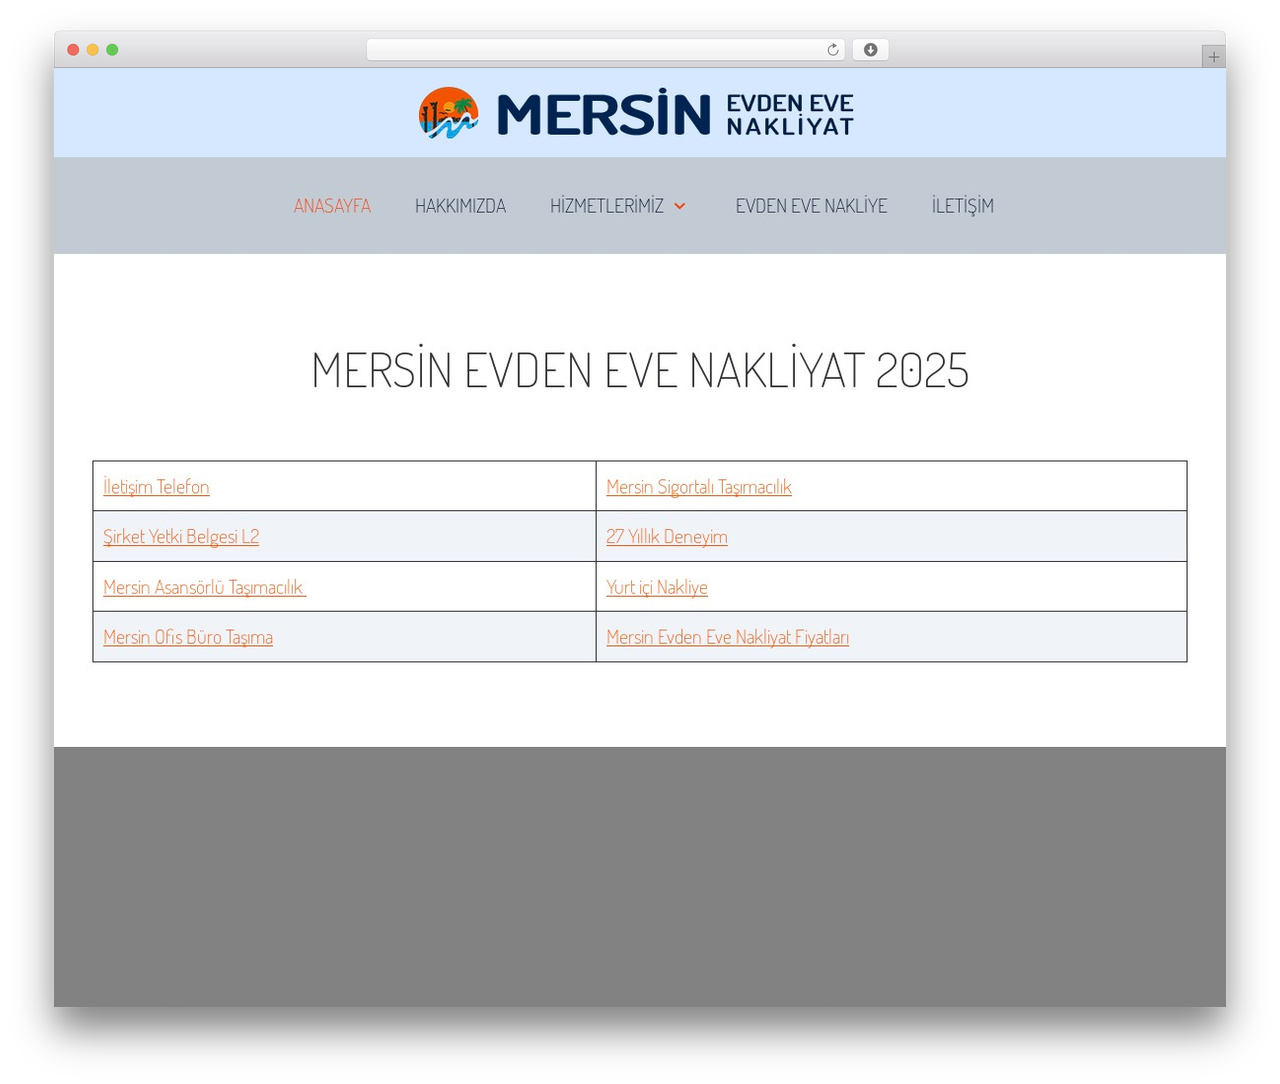Image resolution: width=1280 pixels, height=1084 pixels.
Task: Open Mersin Asansörlü Taşımacılık link
Action: (204, 587)
